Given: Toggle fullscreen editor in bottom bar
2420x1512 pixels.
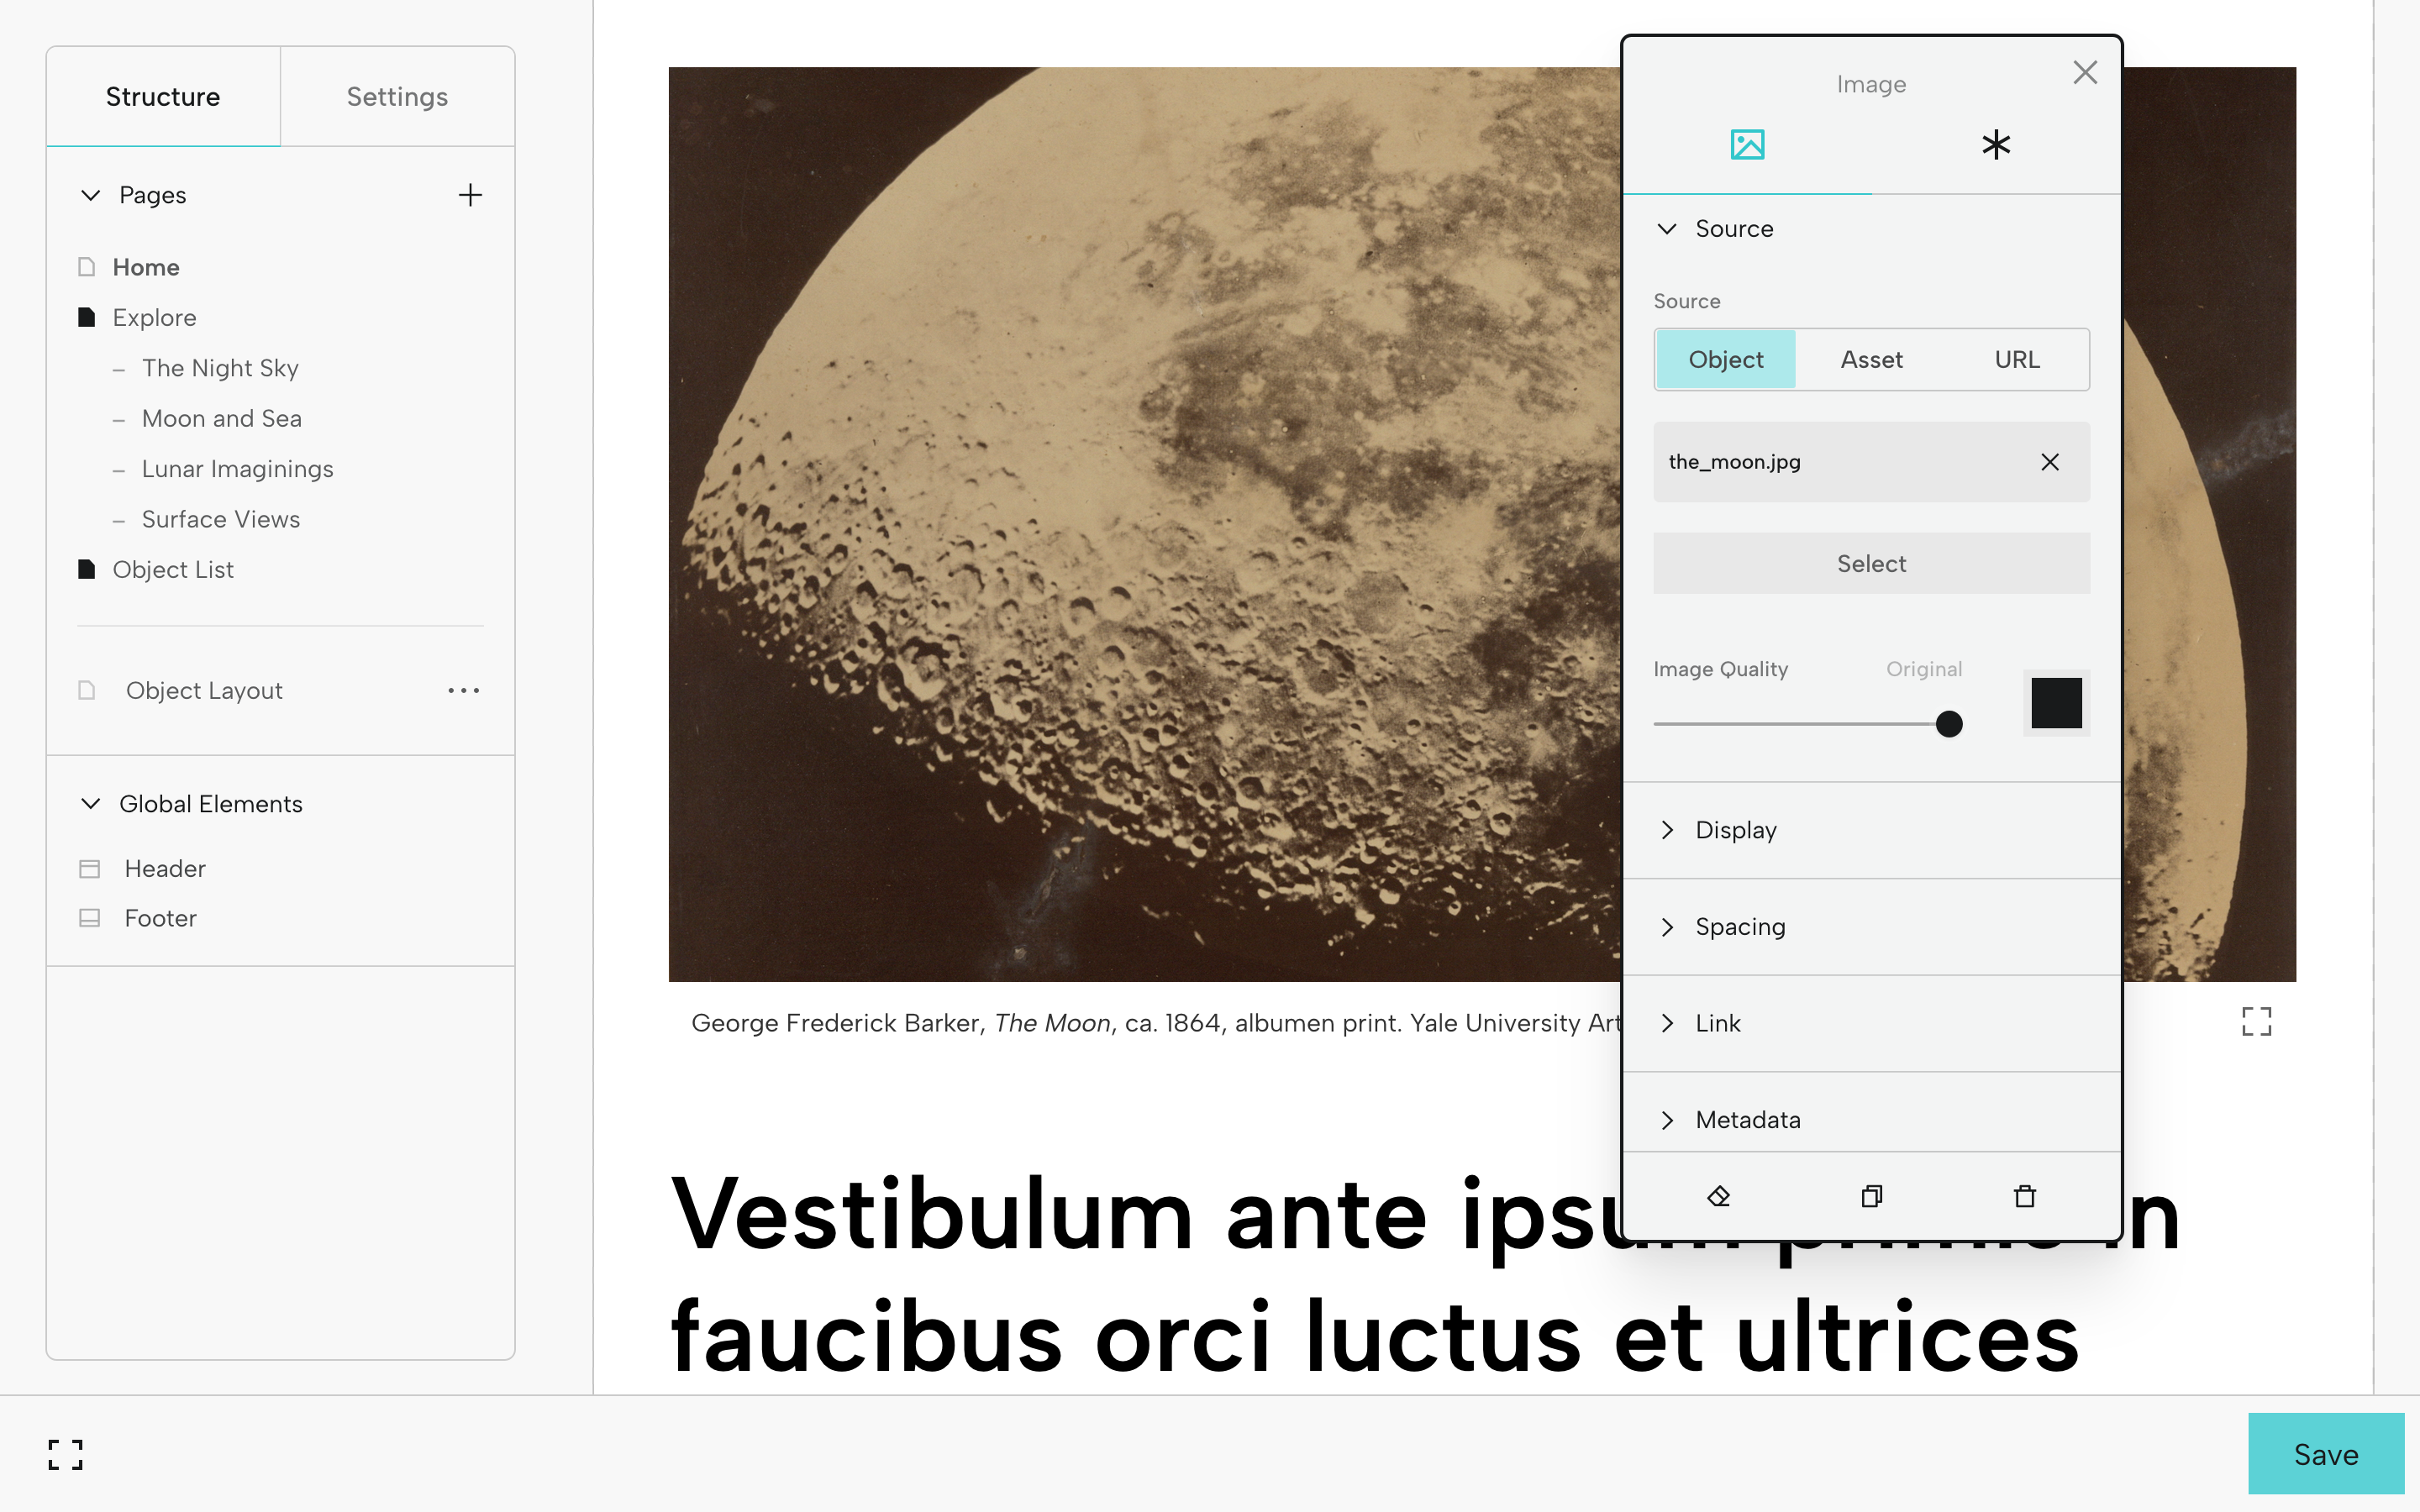Looking at the screenshot, I should point(66,1455).
